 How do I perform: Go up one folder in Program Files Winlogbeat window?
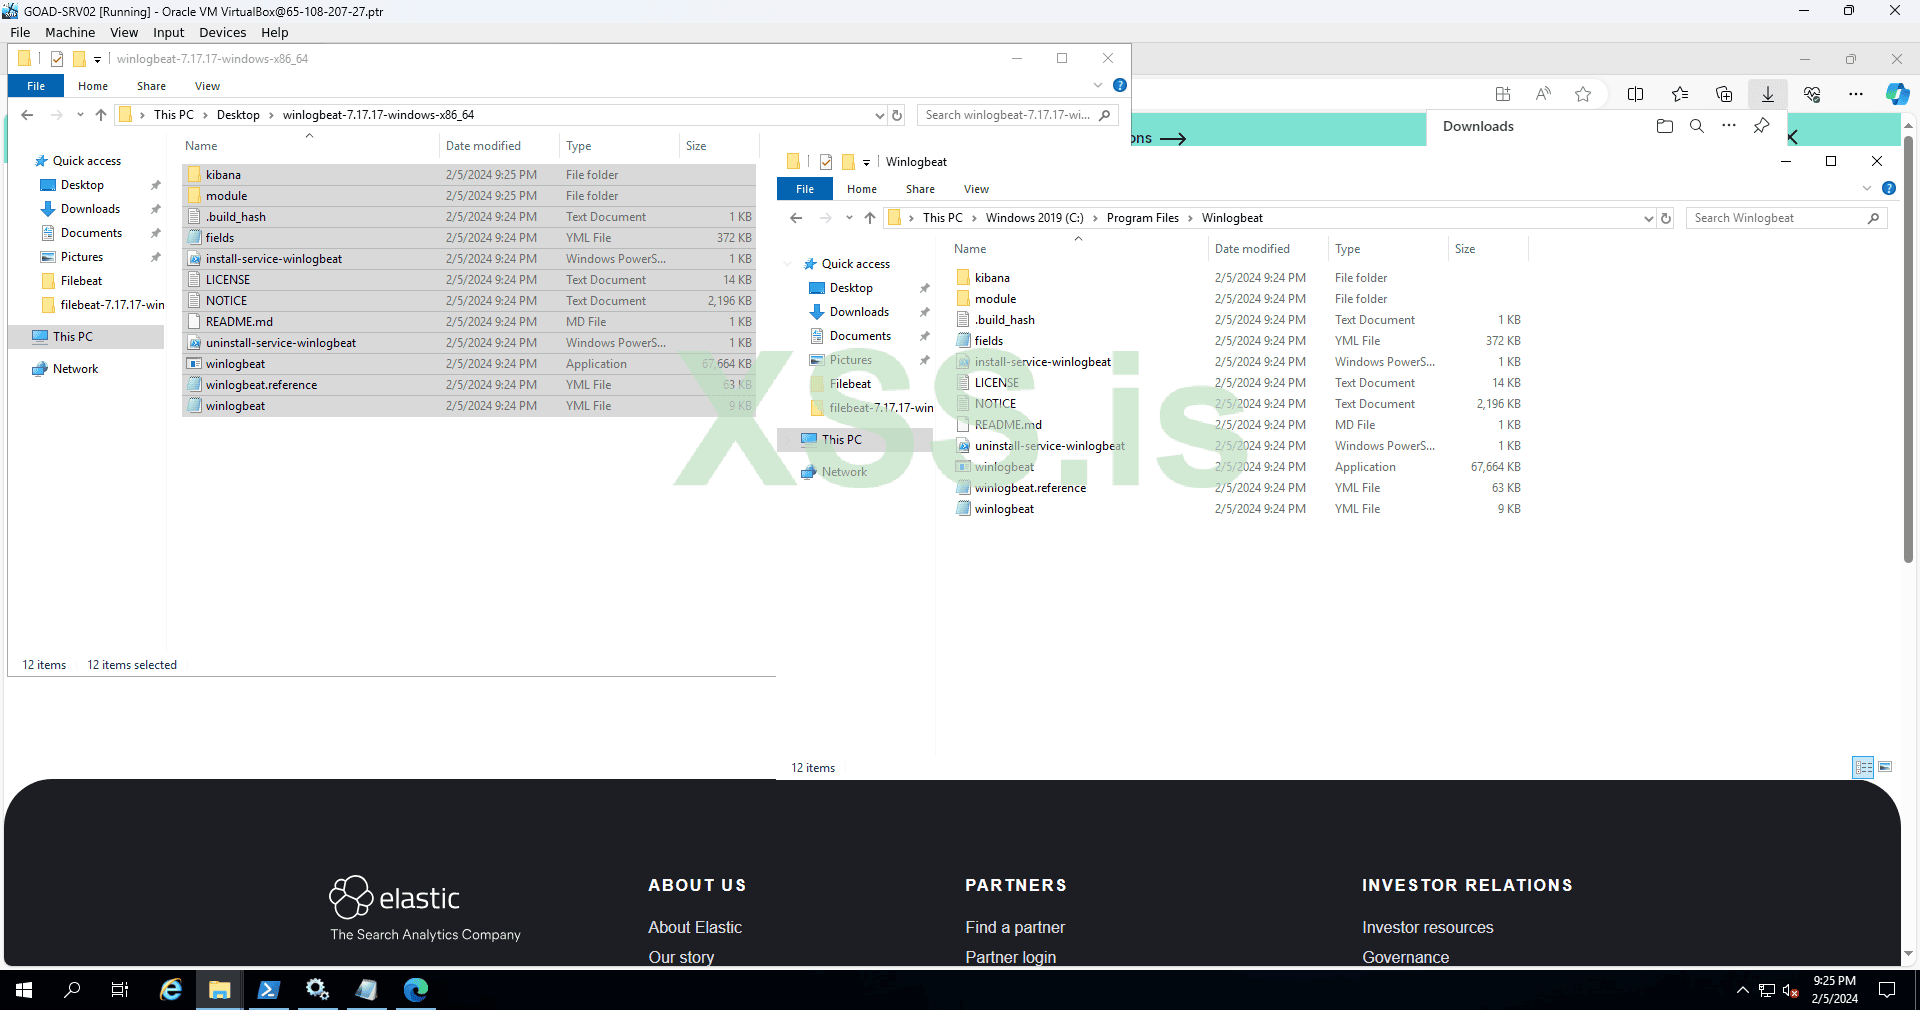(870, 218)
